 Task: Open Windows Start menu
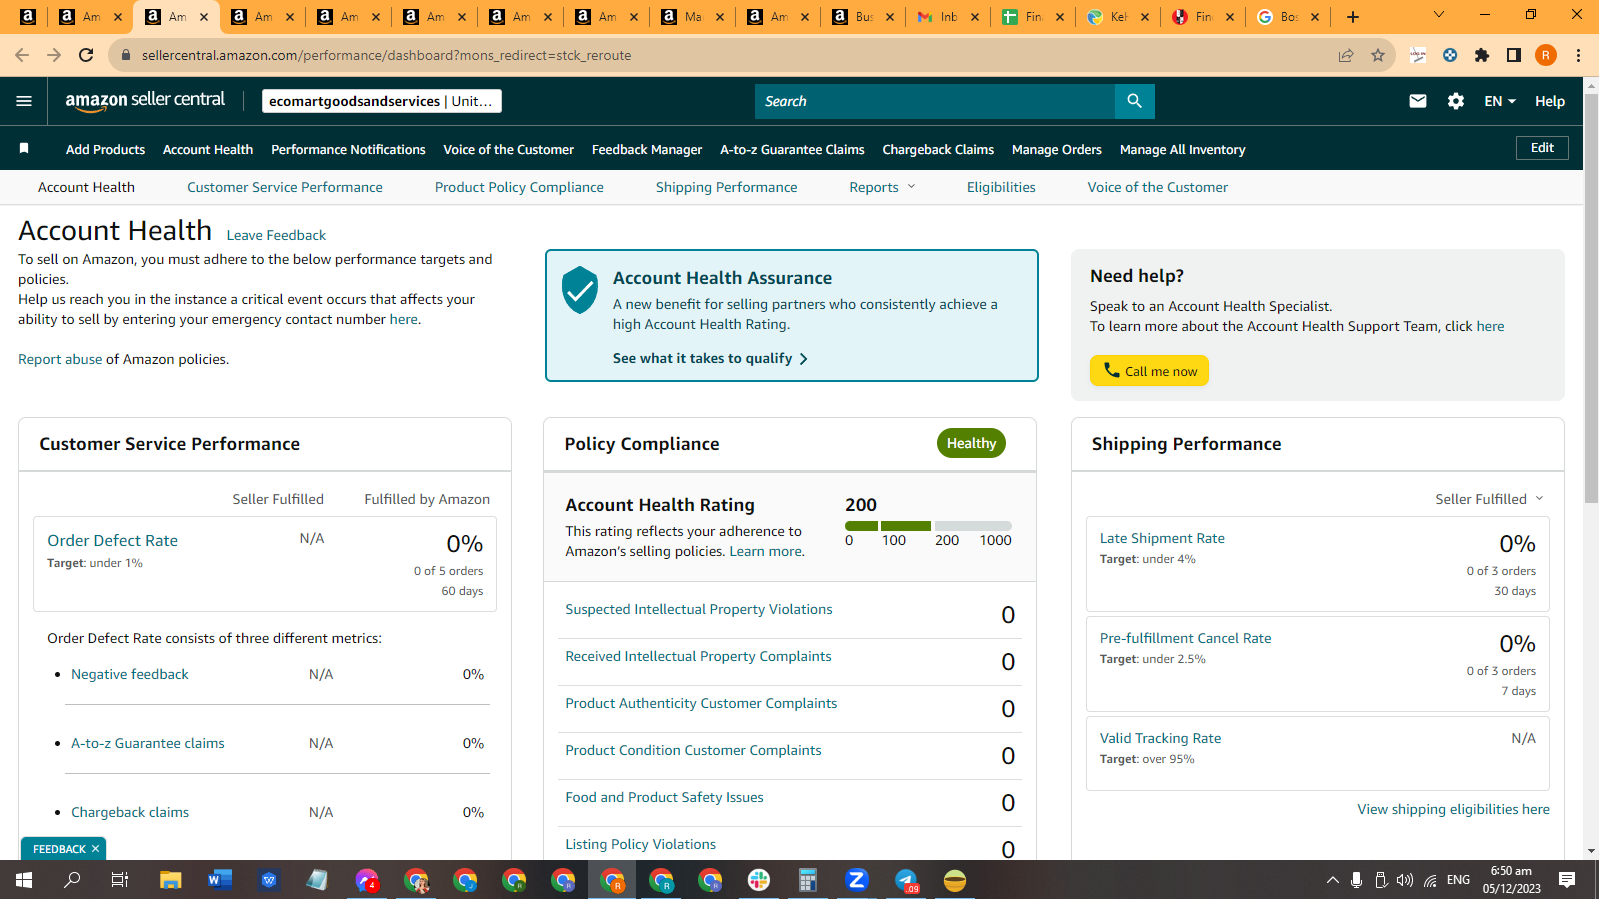point(24,880)
